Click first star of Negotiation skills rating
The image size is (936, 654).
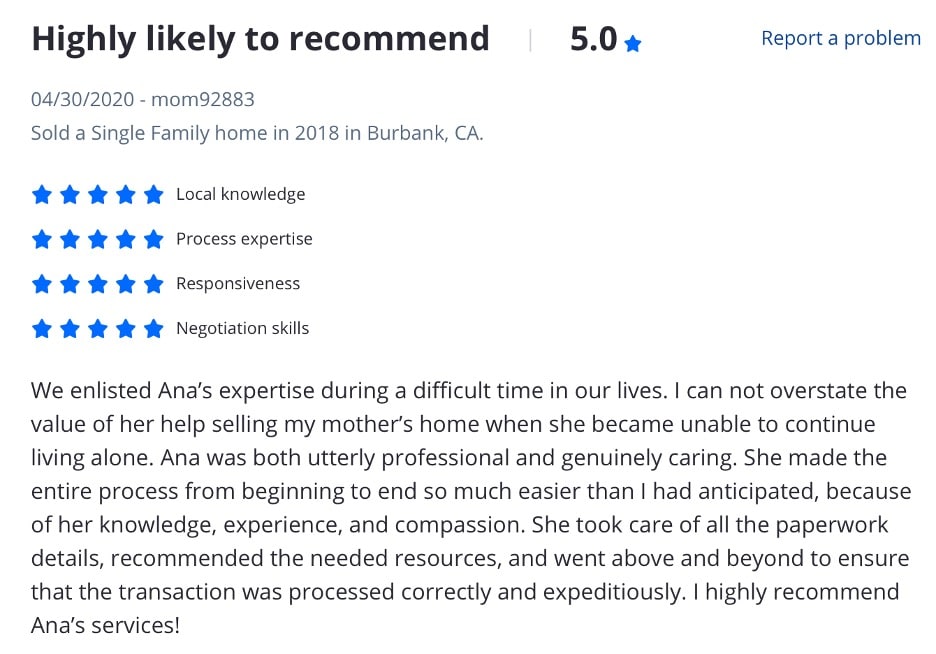42,329
